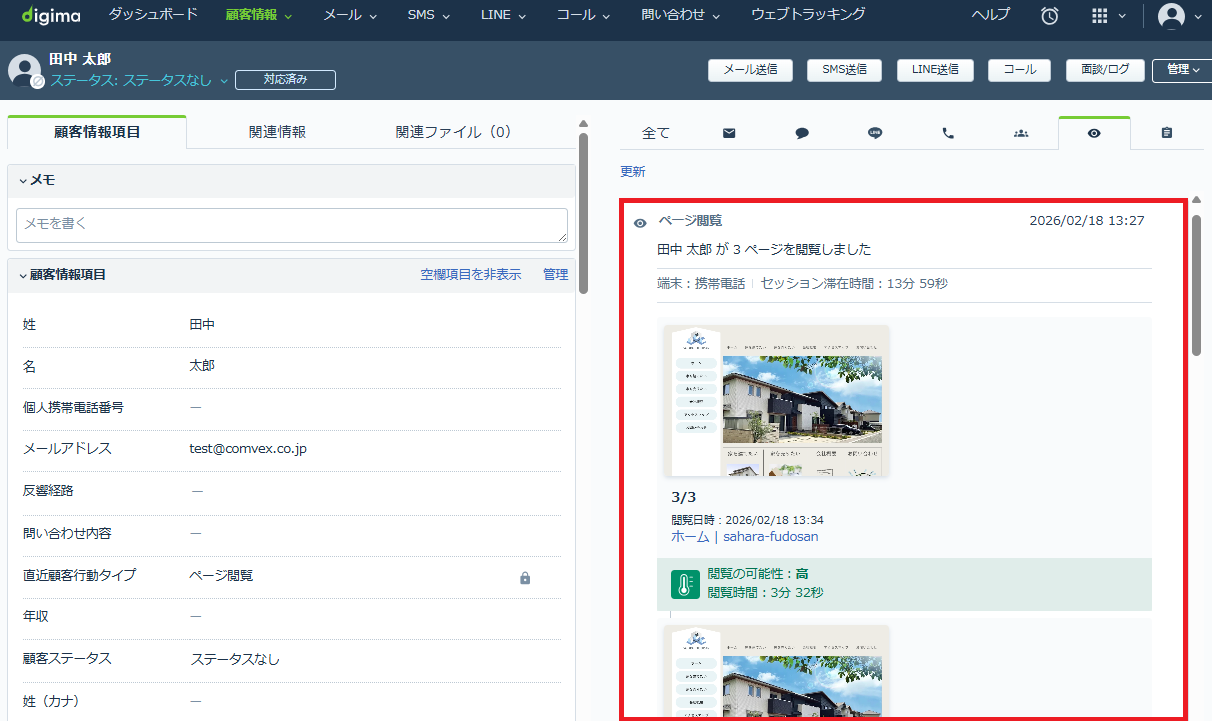Open the ウェブトラッキング menu
The image size is (1212, 721).
pyautogui.click(x=808, y=15)
